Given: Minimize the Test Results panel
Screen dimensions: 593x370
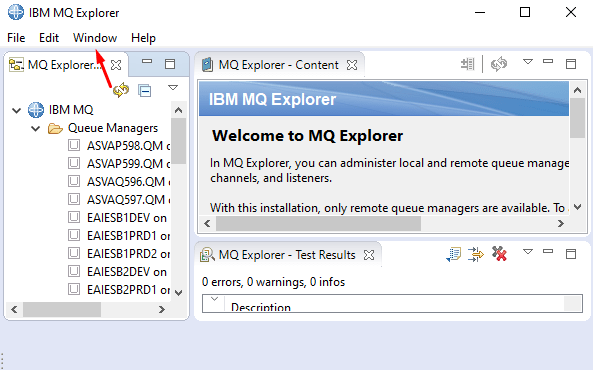Looking at the screenshot, I should click(548, 251).
